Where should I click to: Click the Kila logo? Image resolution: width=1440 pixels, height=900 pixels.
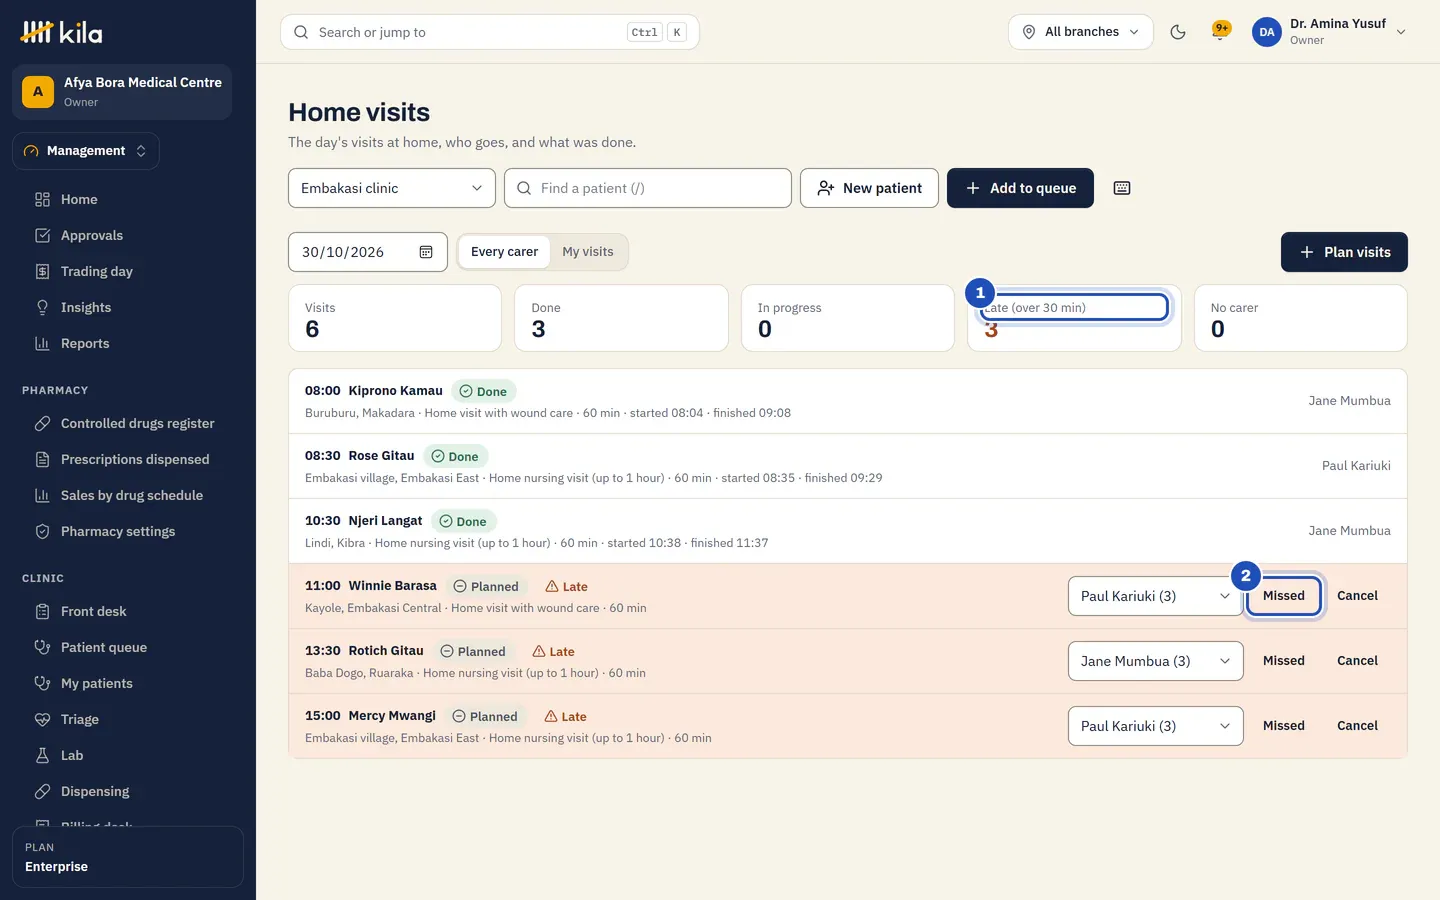(61, 32)
